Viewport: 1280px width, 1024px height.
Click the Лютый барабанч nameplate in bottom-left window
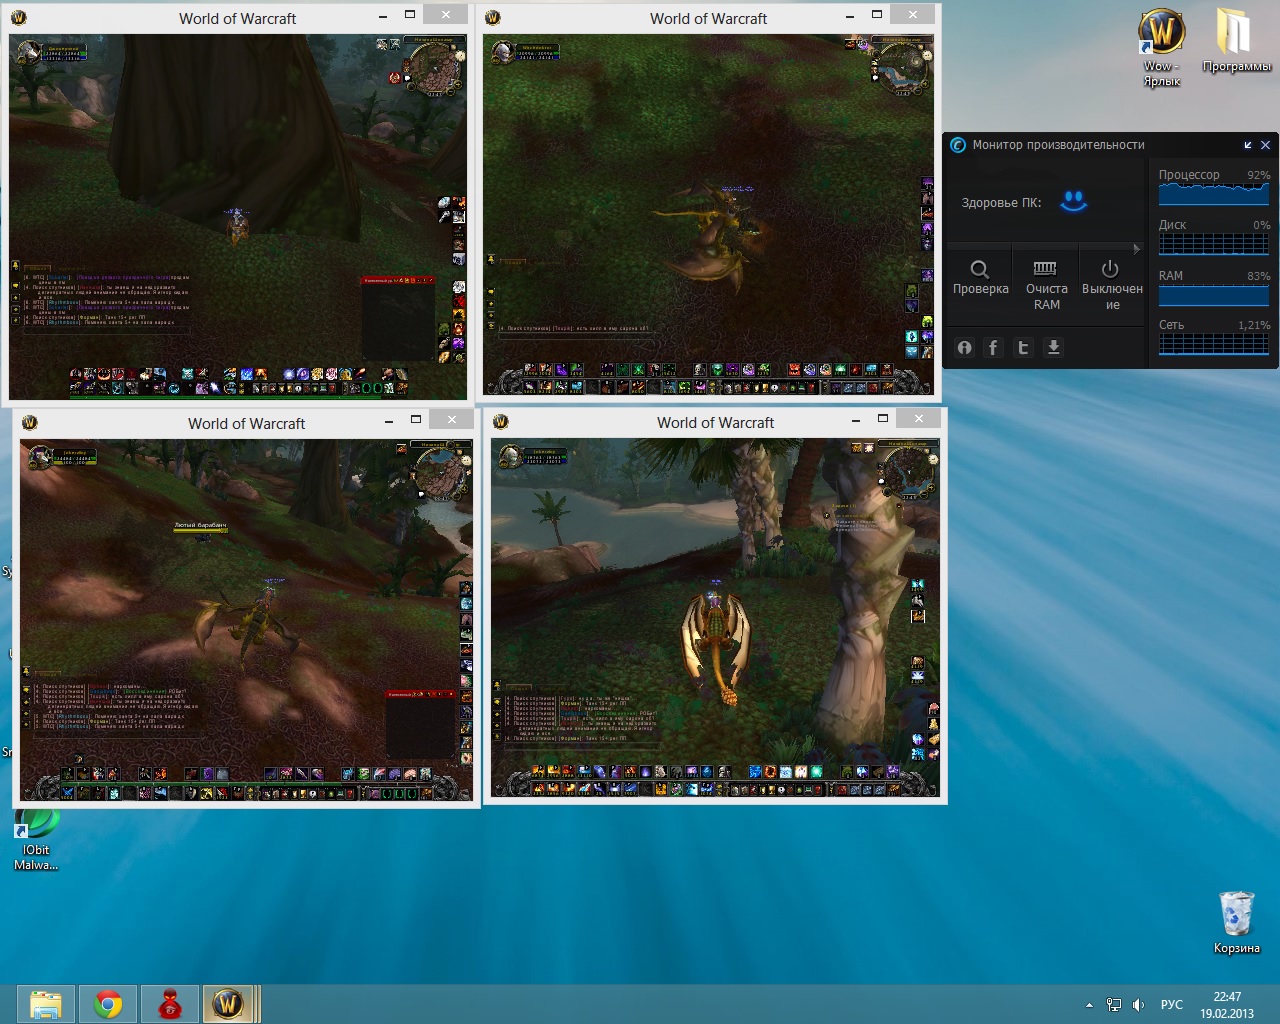(x=200, y=525)
